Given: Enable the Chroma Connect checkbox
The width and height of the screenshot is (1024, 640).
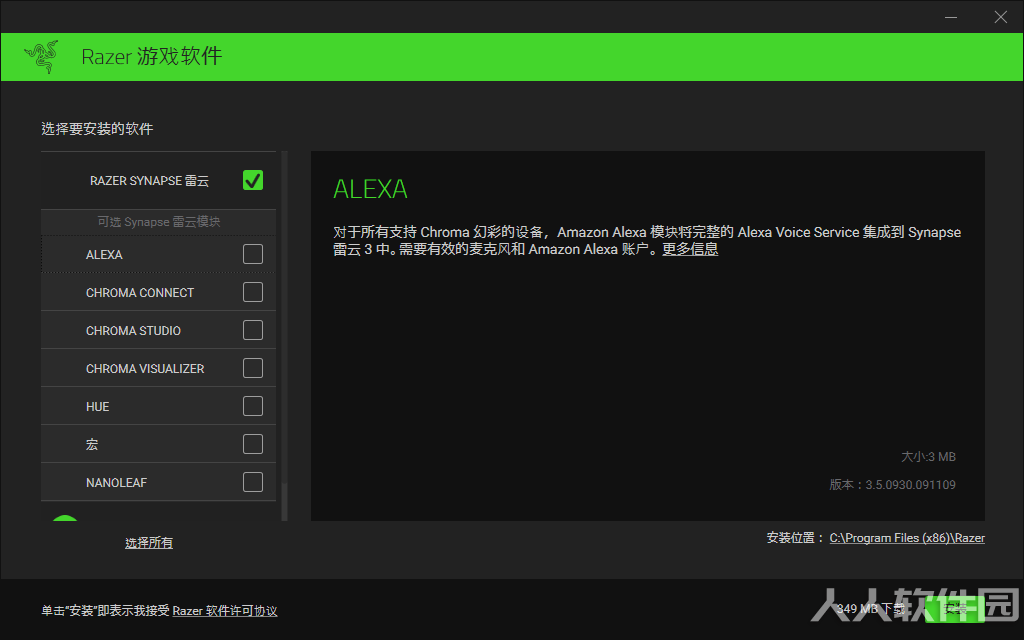Looking at the screenshot, I should [253, 292].
